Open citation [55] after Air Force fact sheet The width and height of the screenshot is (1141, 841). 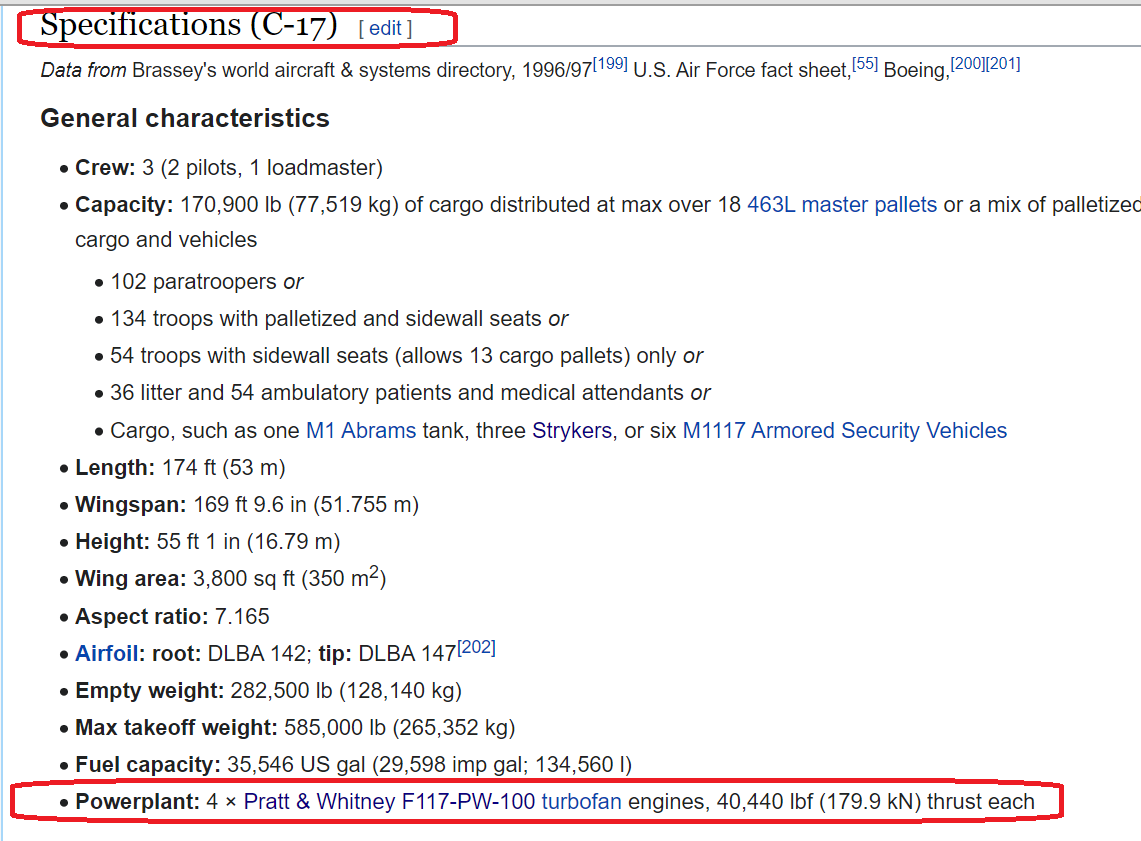[x=865, y=64]
